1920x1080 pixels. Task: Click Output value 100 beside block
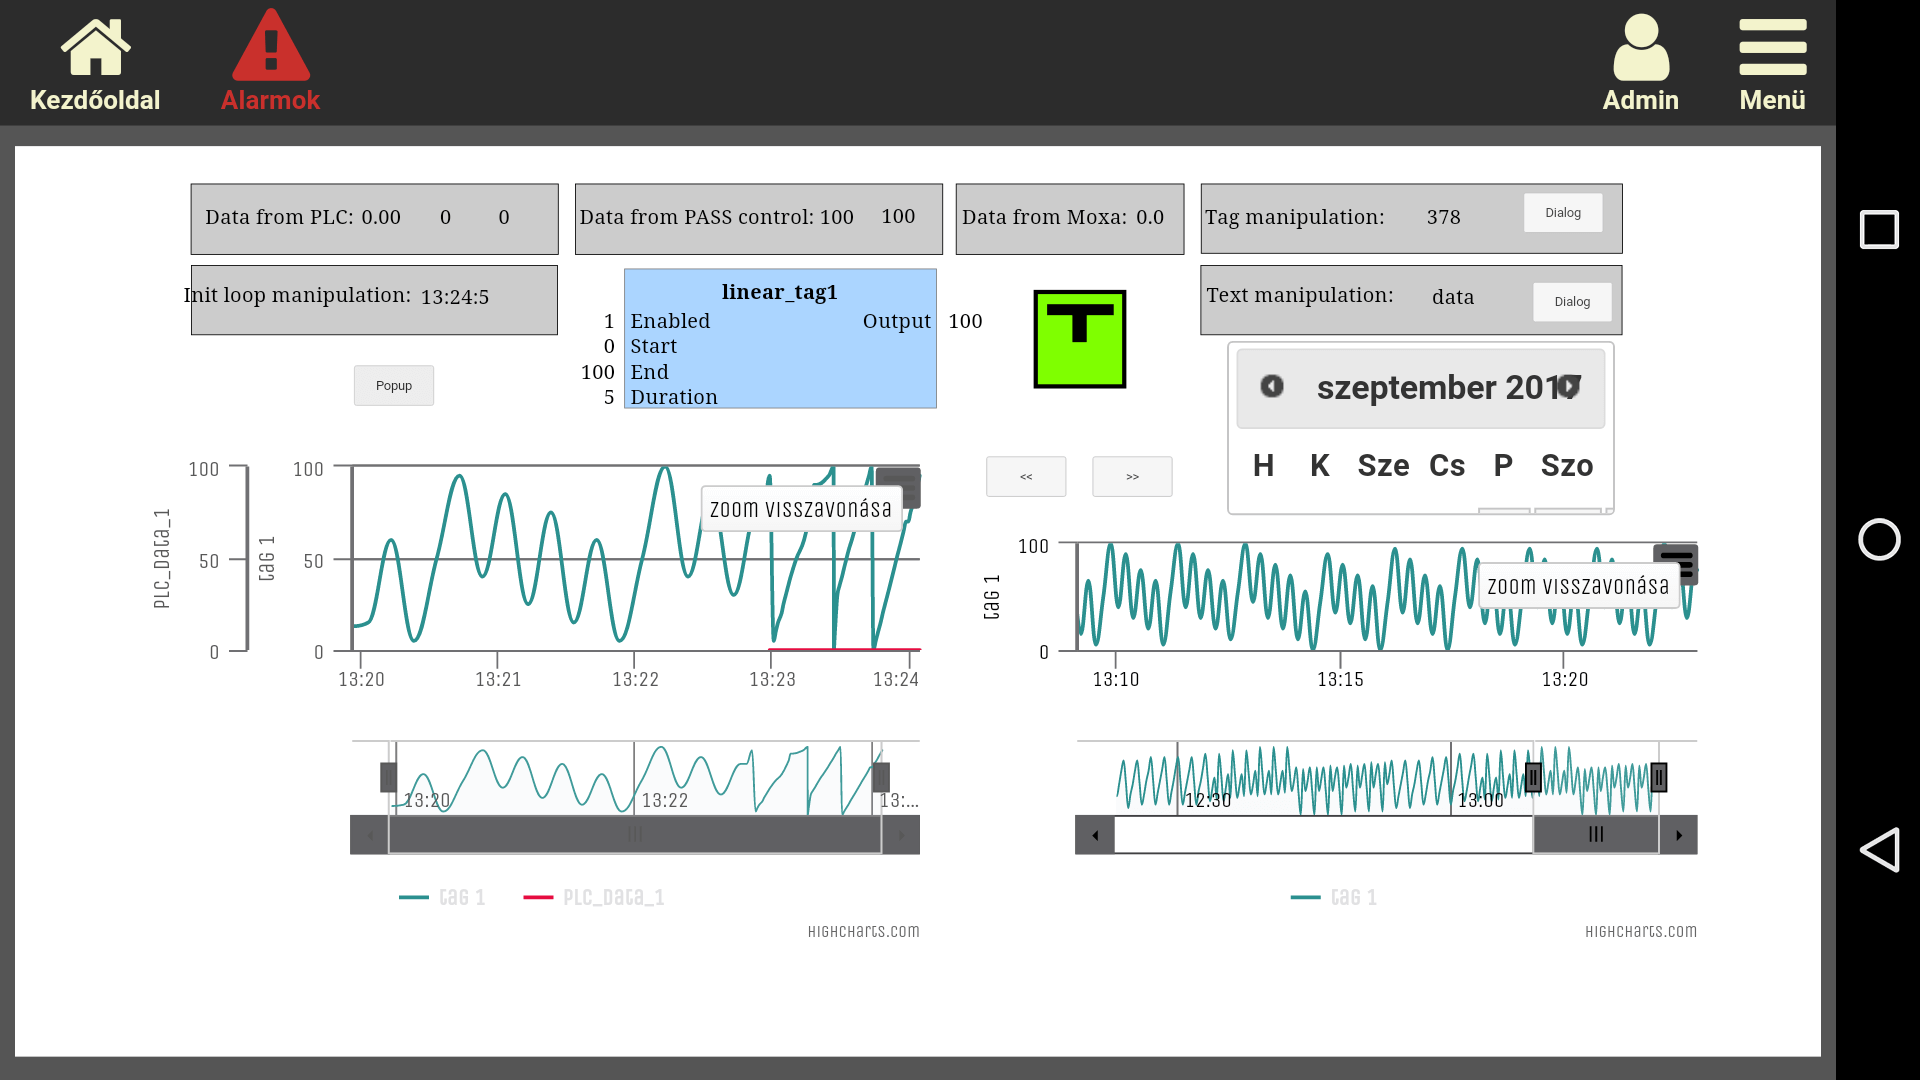965,321
